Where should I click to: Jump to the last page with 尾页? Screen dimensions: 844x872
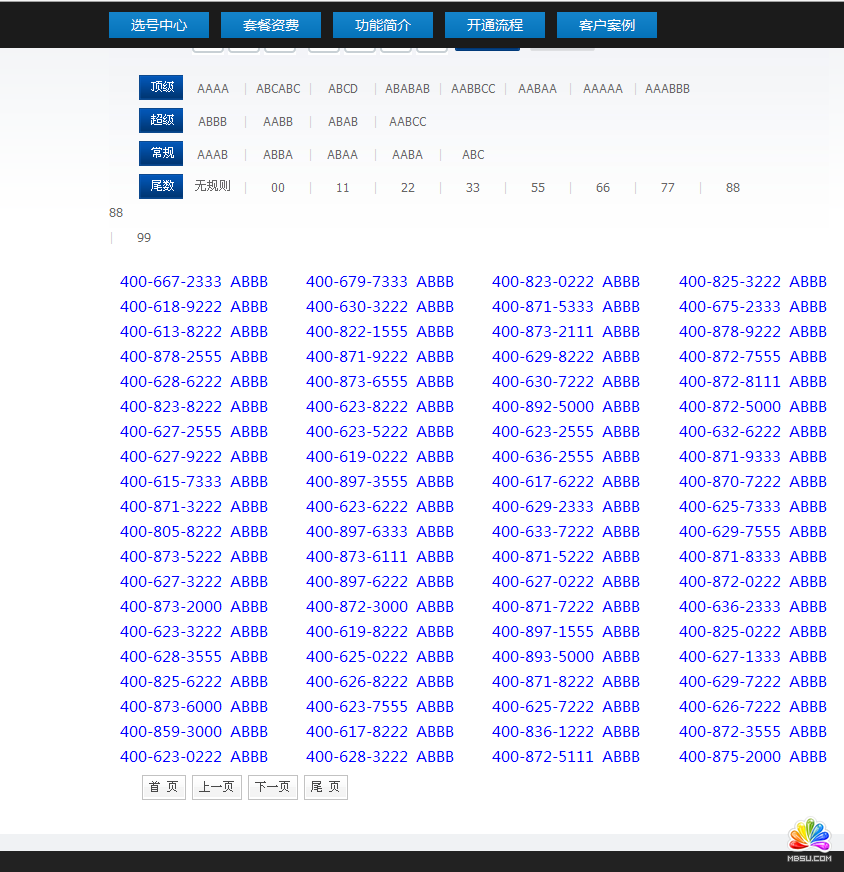325,788
